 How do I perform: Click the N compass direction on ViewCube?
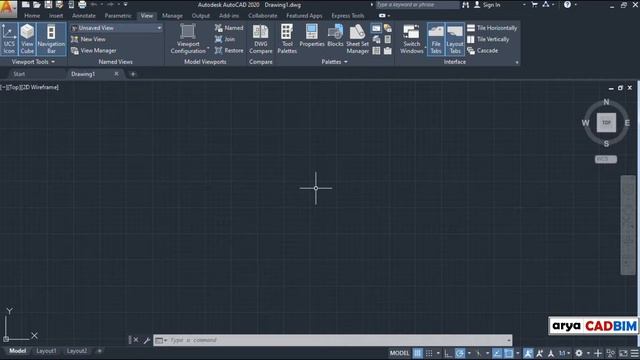[x=606, y=102]
